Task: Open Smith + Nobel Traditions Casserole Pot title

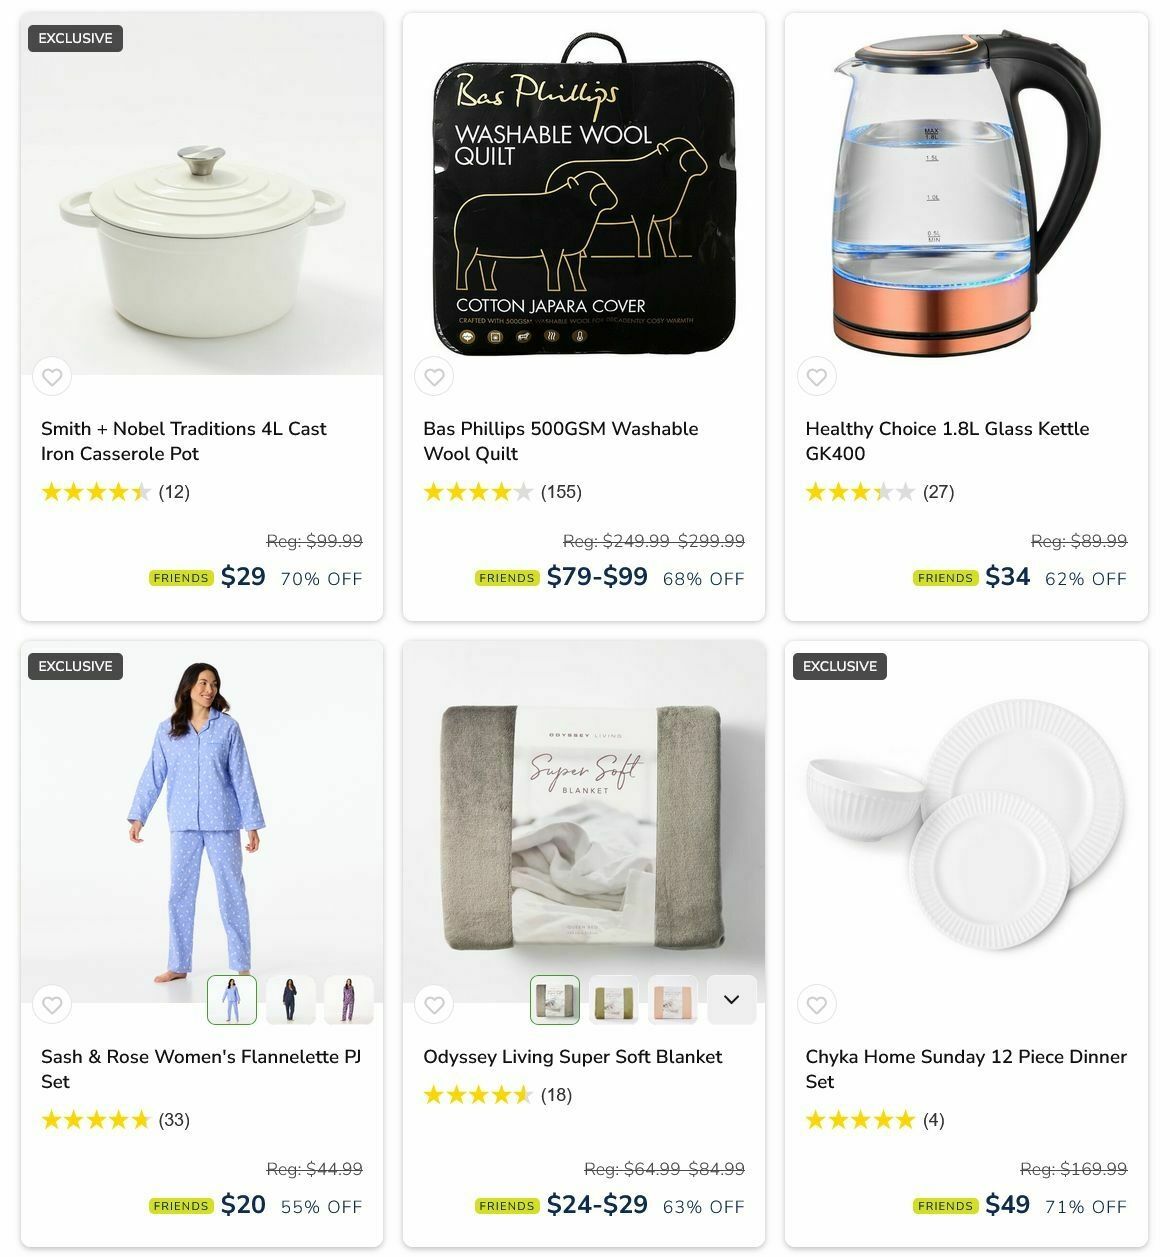Action: (184, 441)
